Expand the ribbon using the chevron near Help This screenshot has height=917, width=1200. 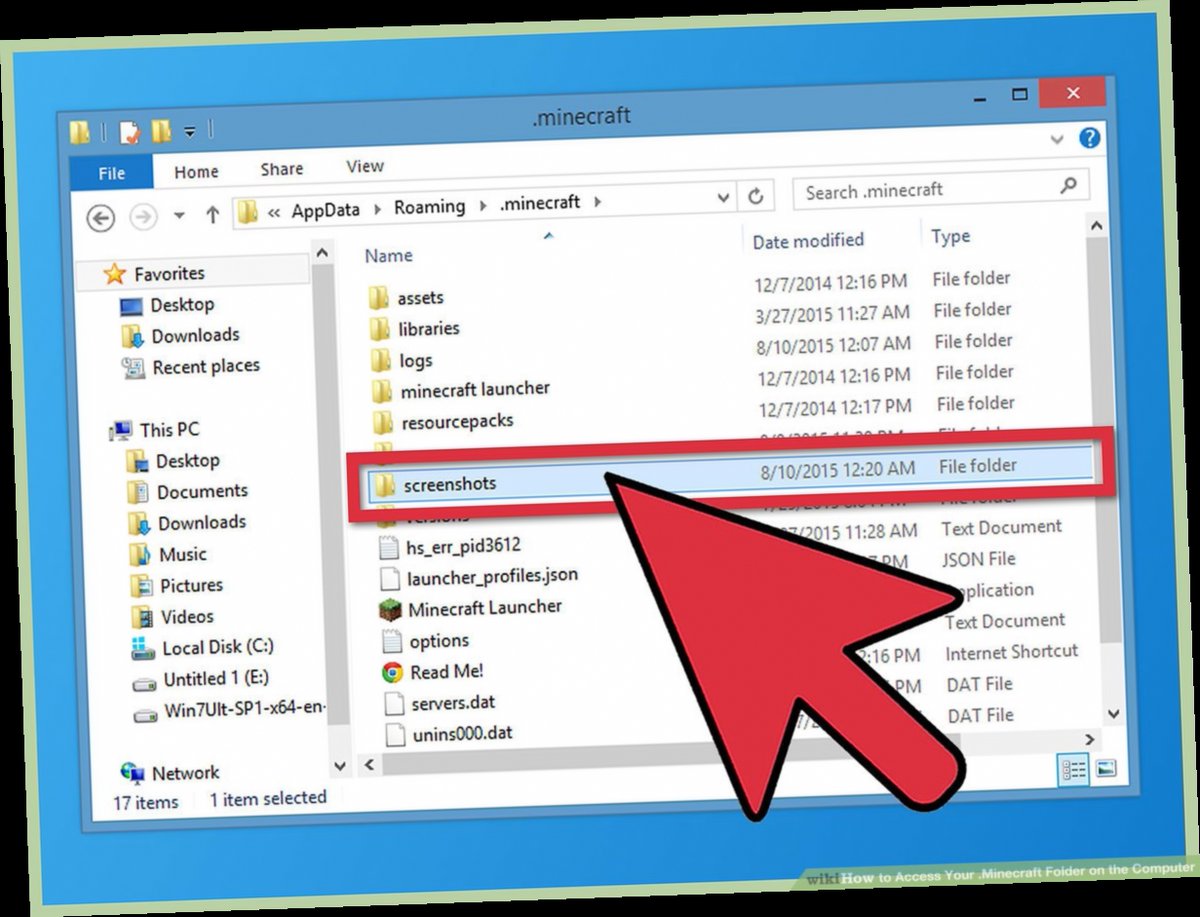click(1057, 140)
